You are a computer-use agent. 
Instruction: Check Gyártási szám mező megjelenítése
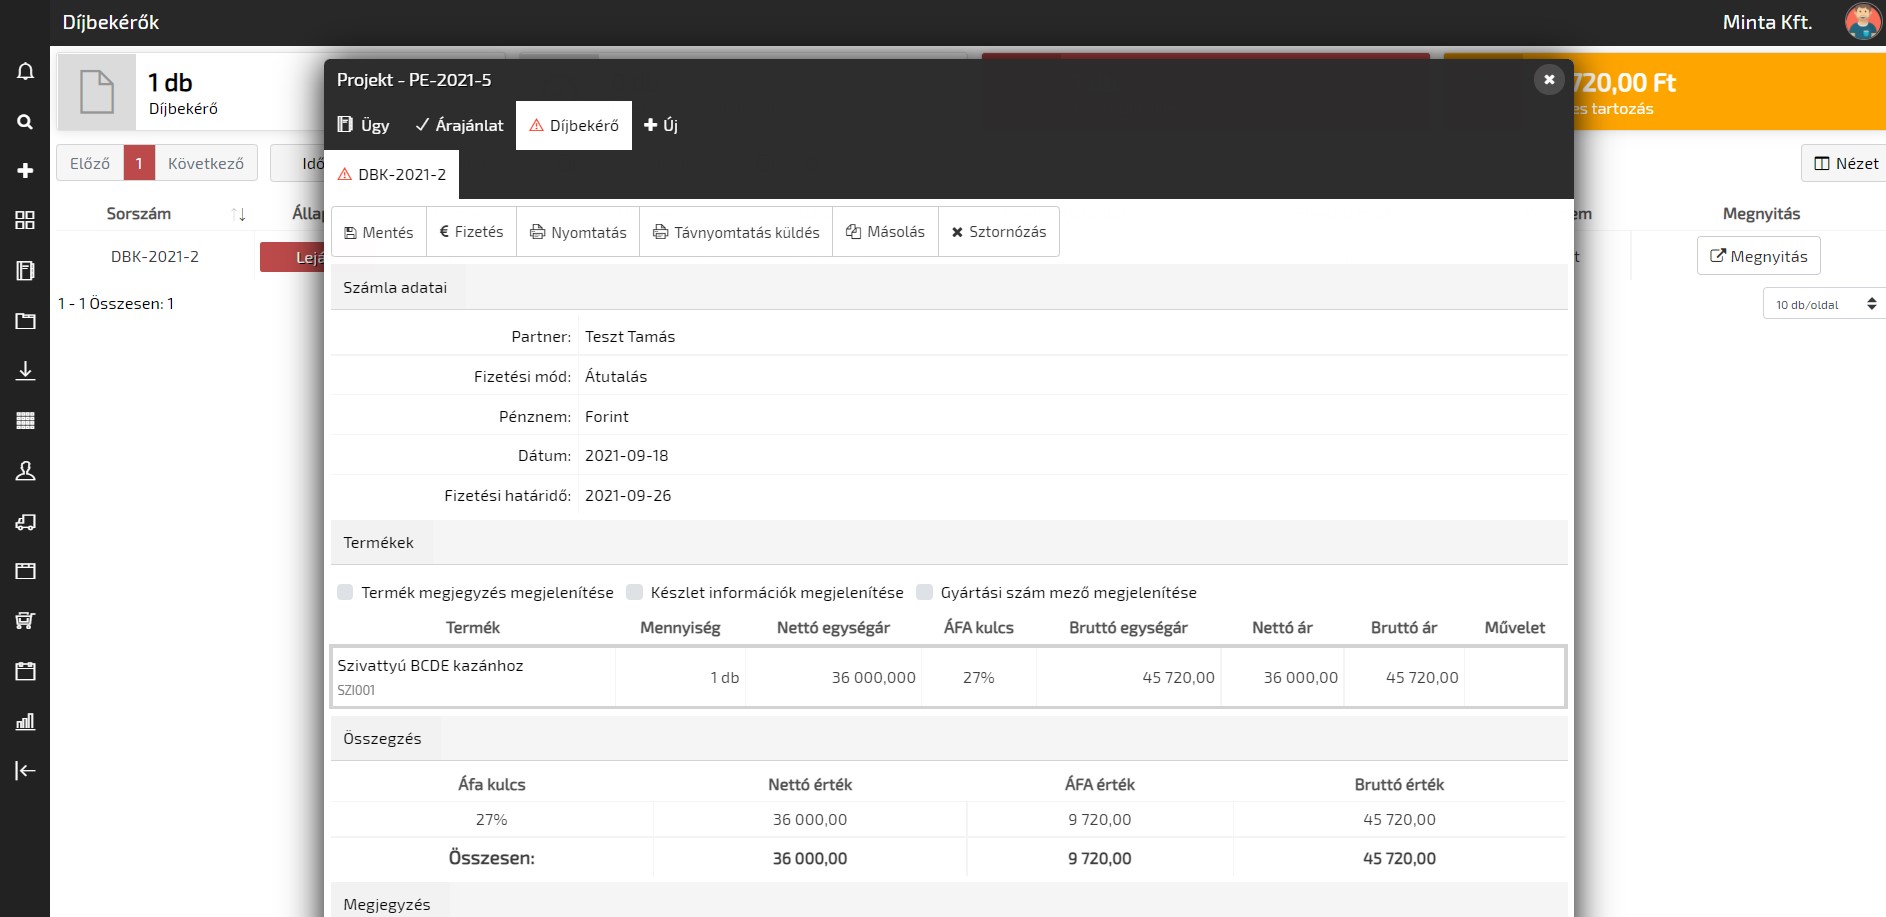tap(925, 592)
